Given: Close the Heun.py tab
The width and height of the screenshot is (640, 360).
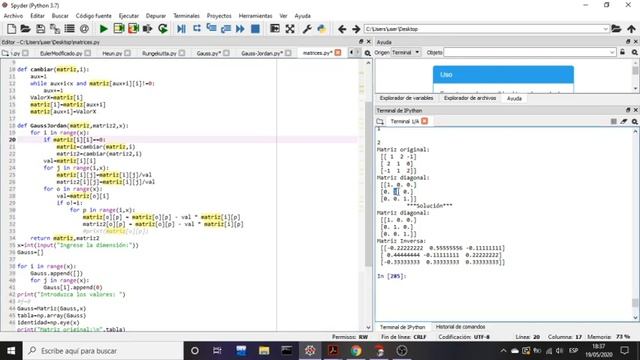Looking at the screenshot, I should tap(127, 53).
